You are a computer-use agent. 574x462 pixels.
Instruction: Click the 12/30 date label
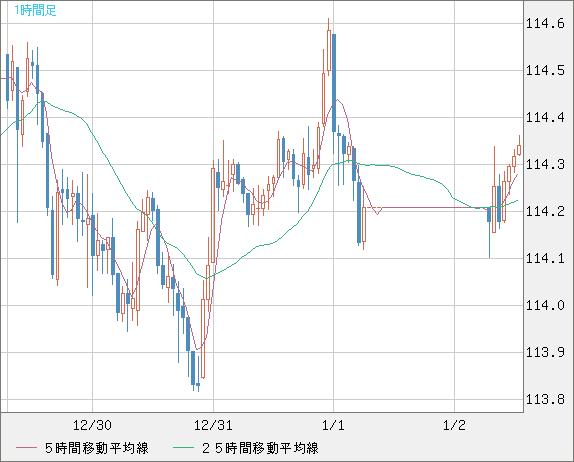(92, 425)
